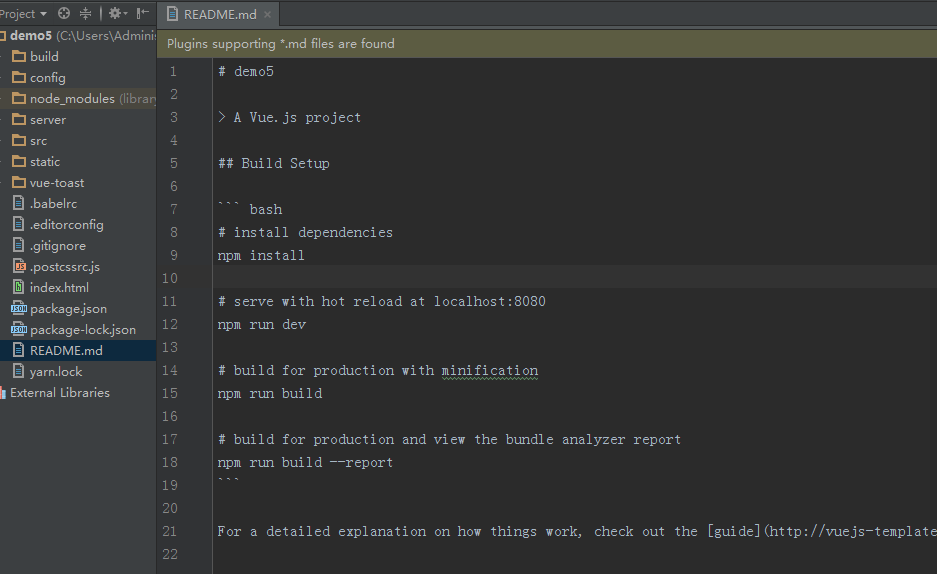This screenshot has width=937, height=574.
Task: Click the node_modules folder icon
Action: coord(19,98)
